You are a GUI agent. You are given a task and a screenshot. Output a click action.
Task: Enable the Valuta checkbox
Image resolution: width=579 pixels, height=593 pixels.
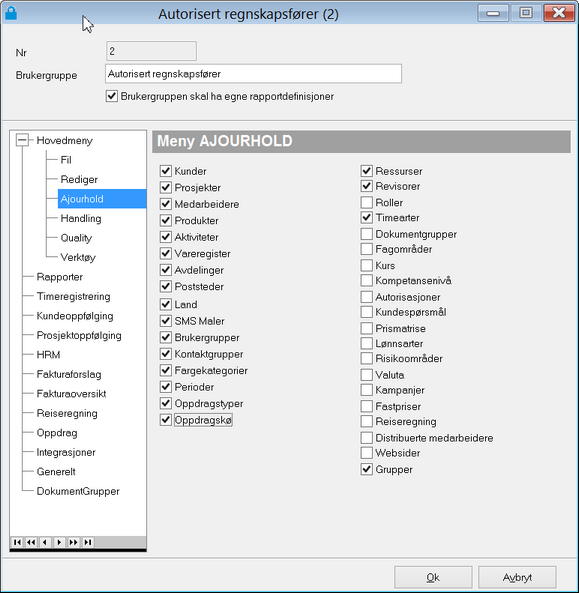coord(366,375)
